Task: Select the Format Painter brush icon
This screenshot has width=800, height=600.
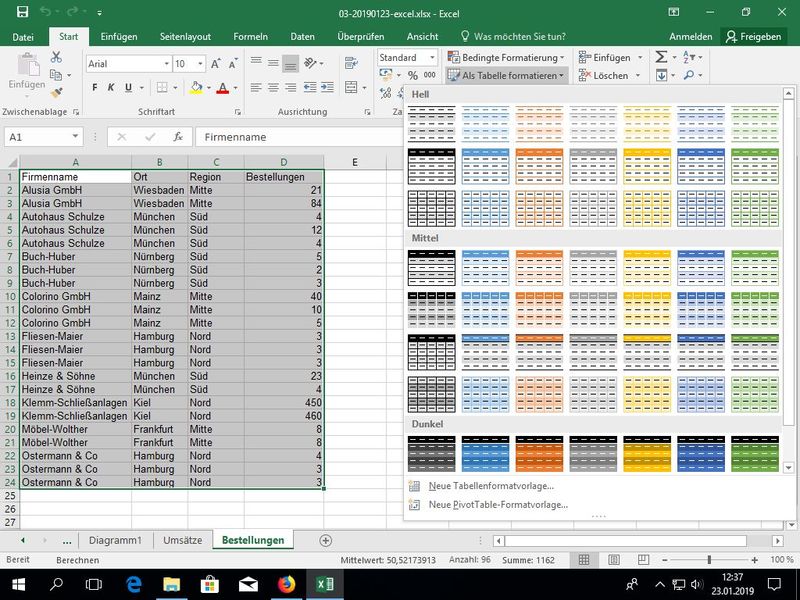Action: pos(56,93)
